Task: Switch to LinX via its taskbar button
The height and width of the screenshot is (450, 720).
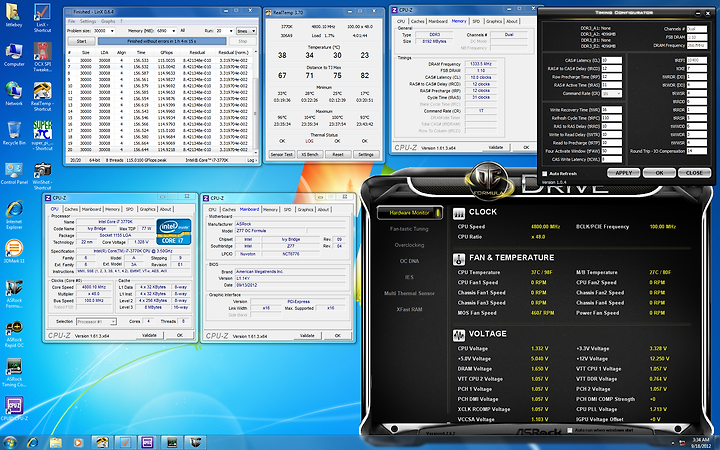Action: (125, 443)
